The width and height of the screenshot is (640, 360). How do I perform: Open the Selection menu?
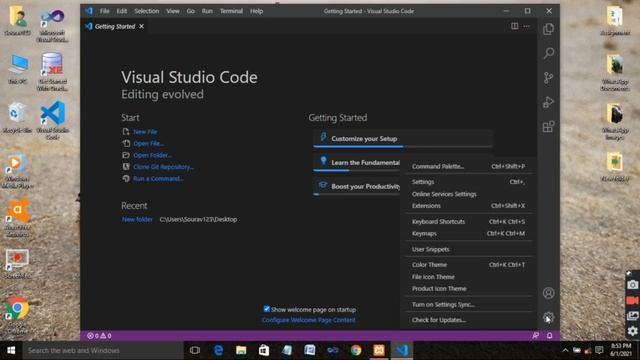(x=147, y=11)
